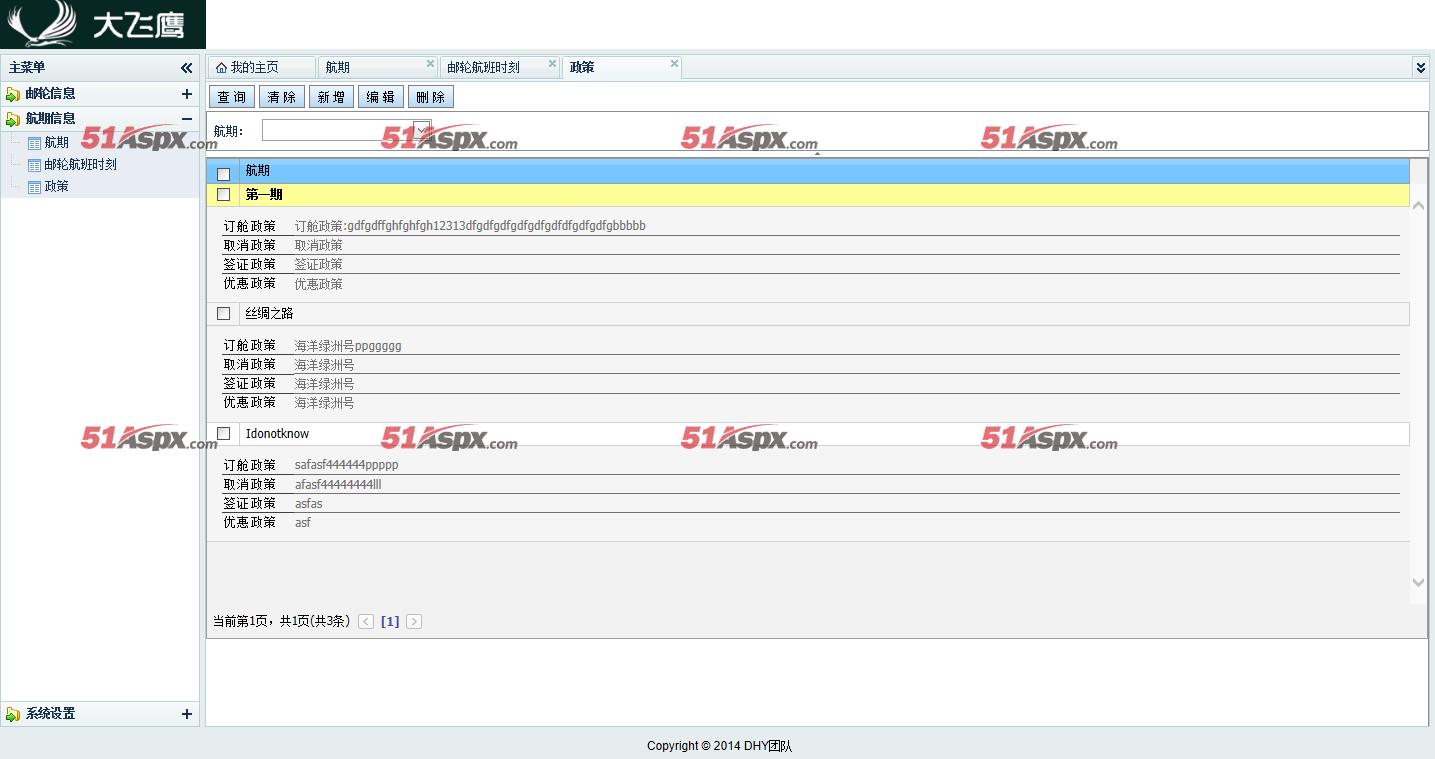1435x759 pixels.
Task: Open the 航期信息 menu header
Action: pos(100,118)
